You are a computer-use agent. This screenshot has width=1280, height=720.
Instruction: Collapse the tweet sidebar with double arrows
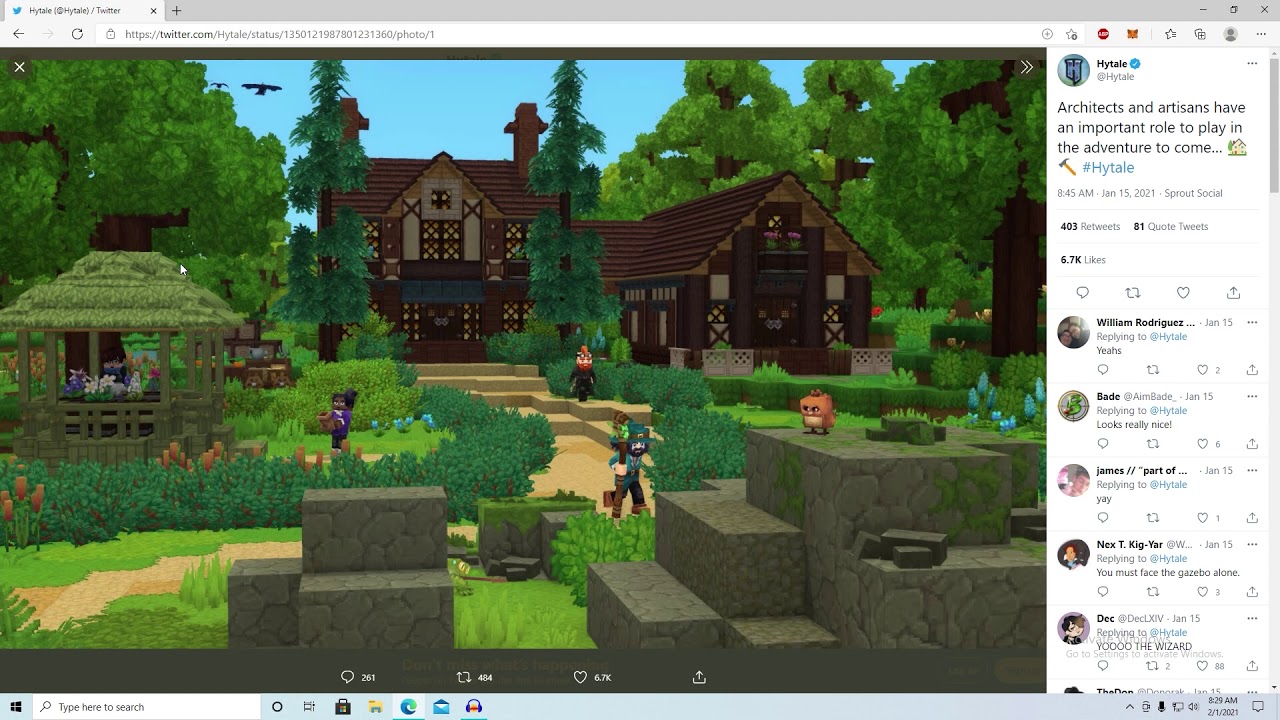click(x=1026, y=67)
